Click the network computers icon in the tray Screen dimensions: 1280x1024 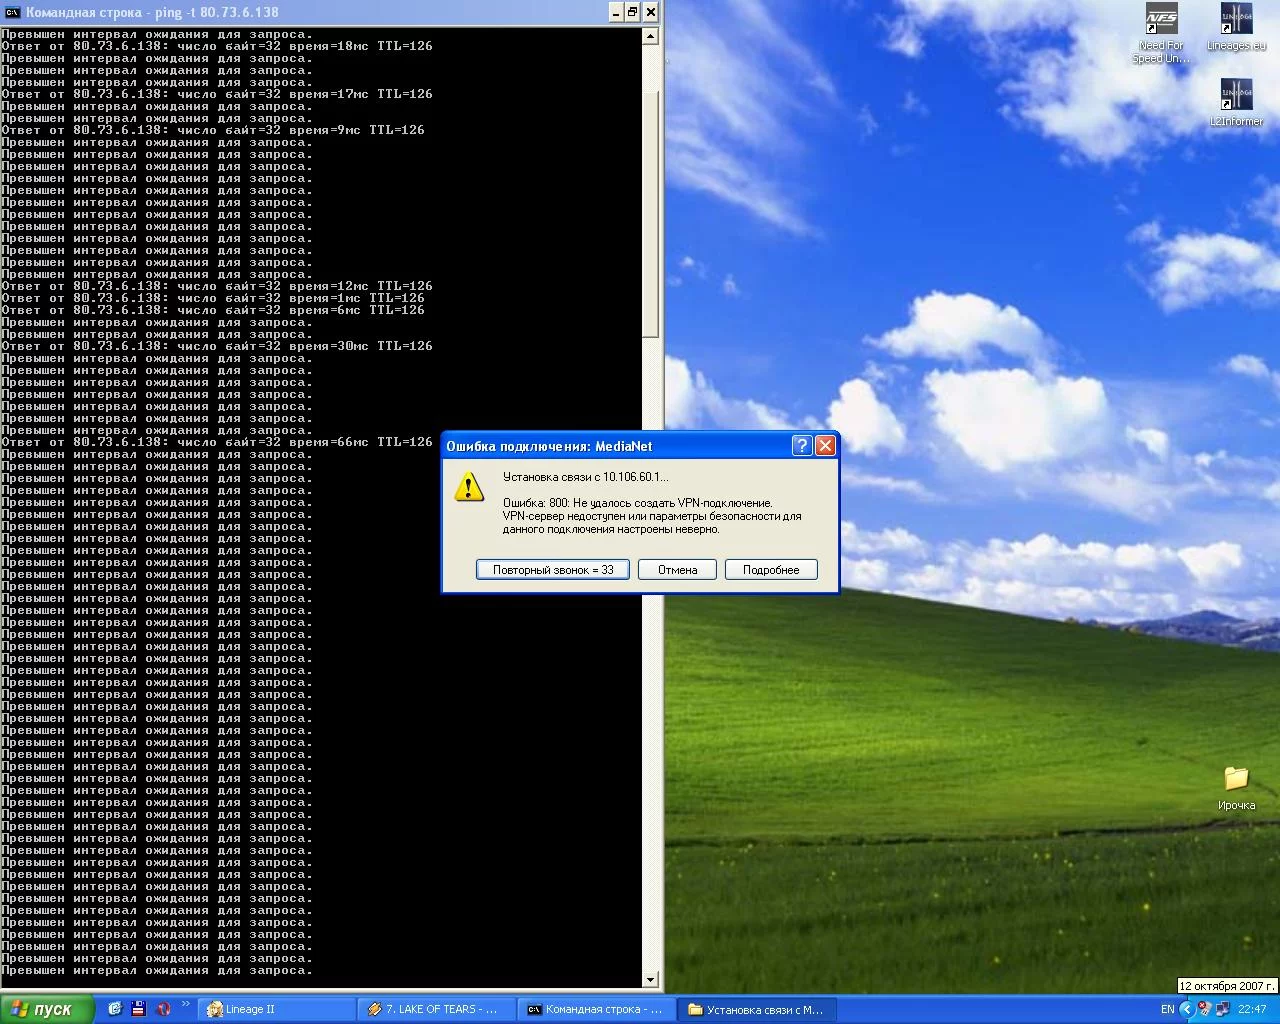click(1222, 1009)
